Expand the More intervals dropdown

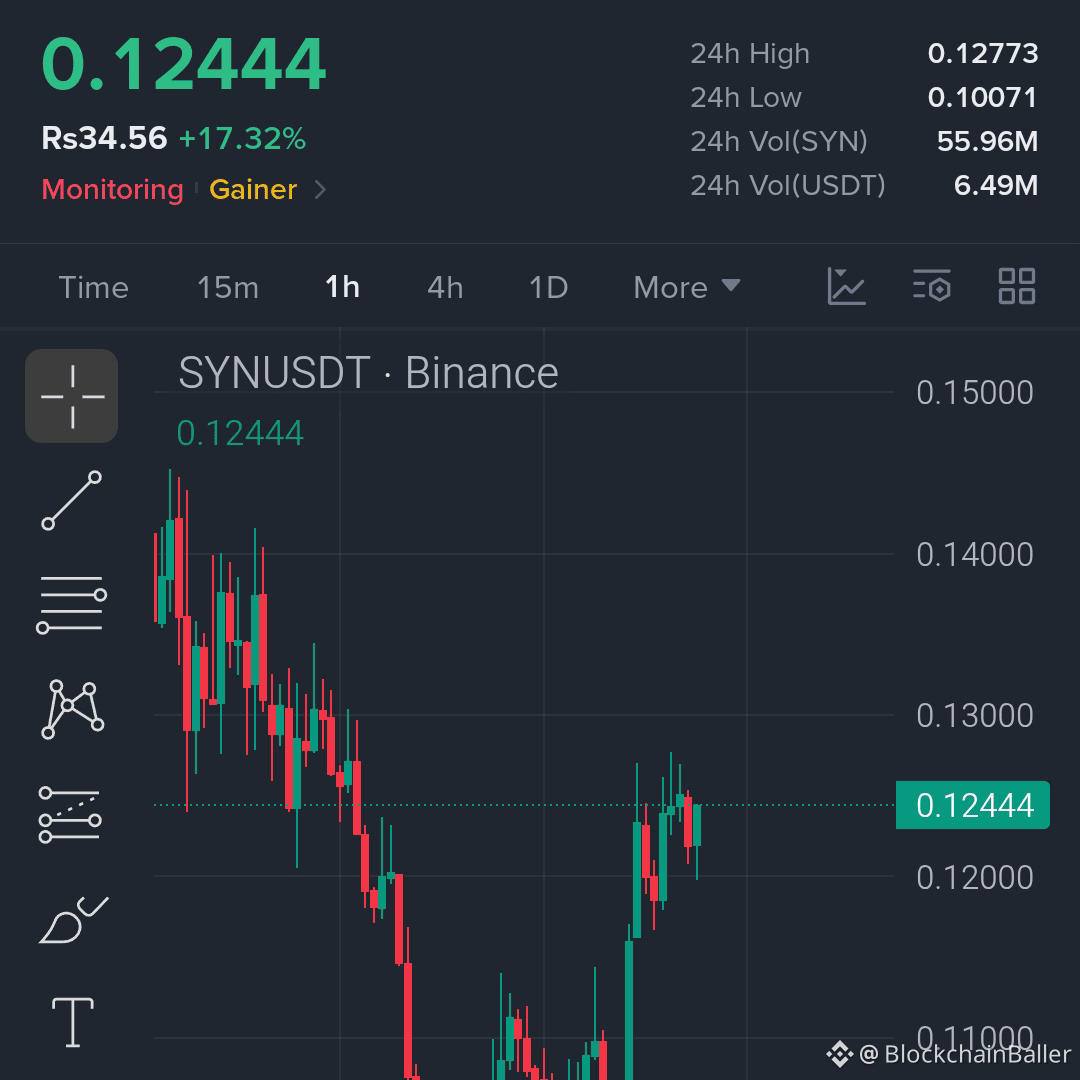(687, 287)
